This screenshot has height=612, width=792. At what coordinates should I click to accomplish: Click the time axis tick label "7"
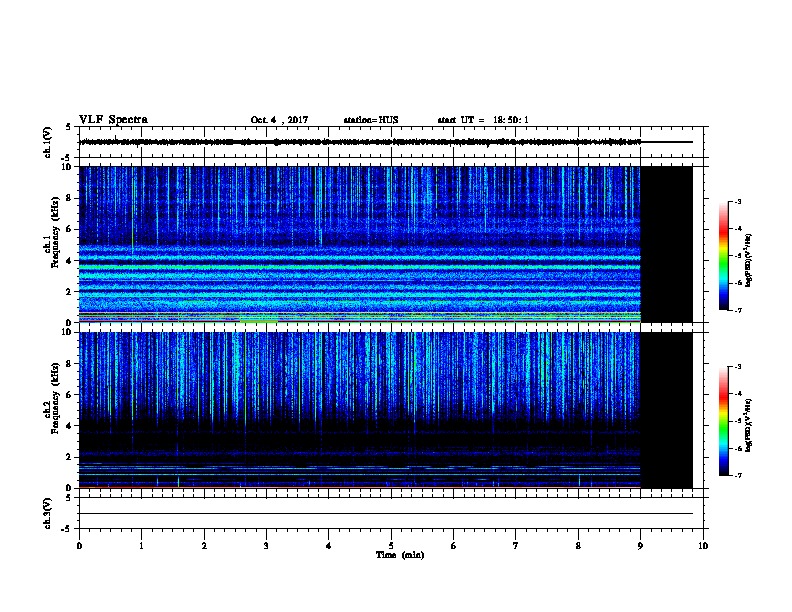[x=516, y=546]
